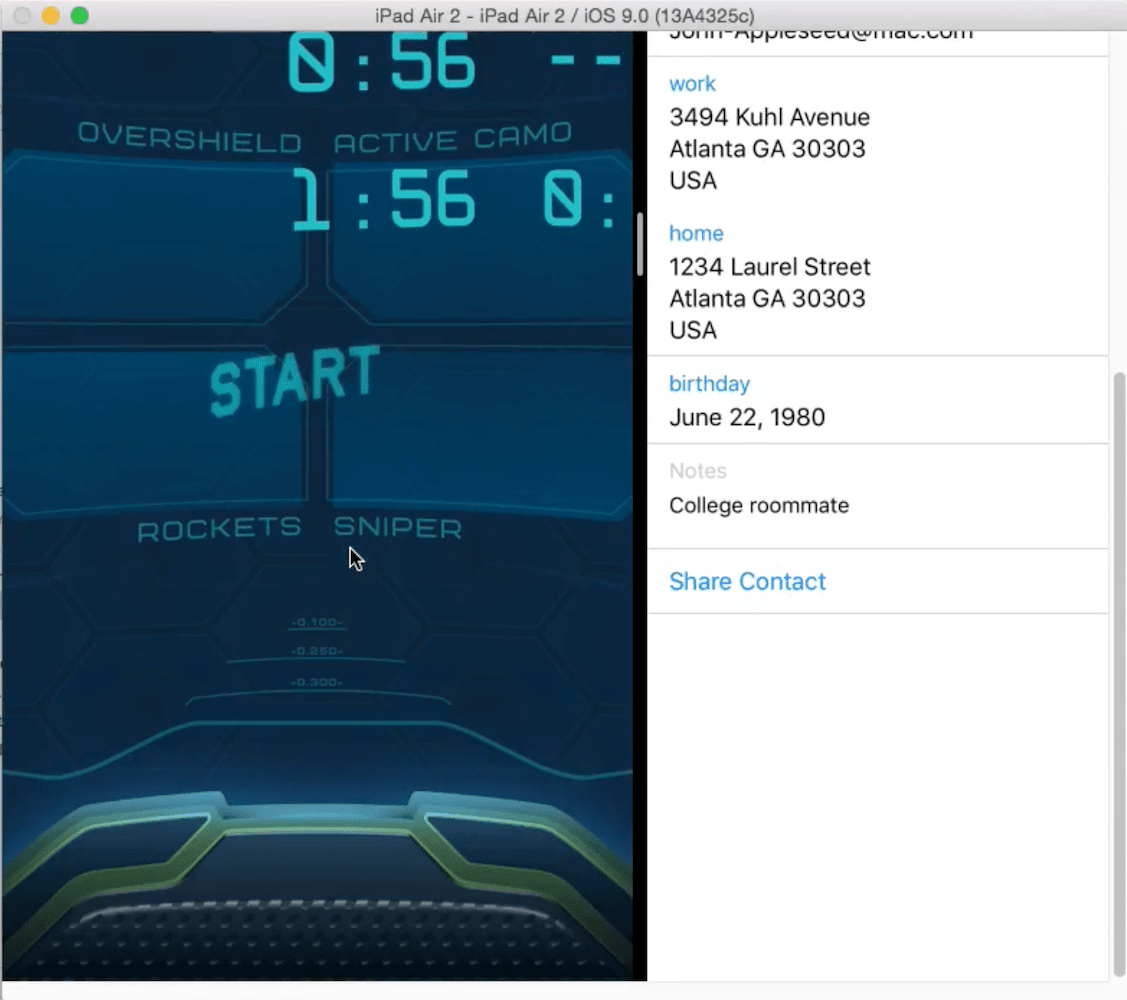
Task: Click the Notes field label
Action: tap(698, 471)
